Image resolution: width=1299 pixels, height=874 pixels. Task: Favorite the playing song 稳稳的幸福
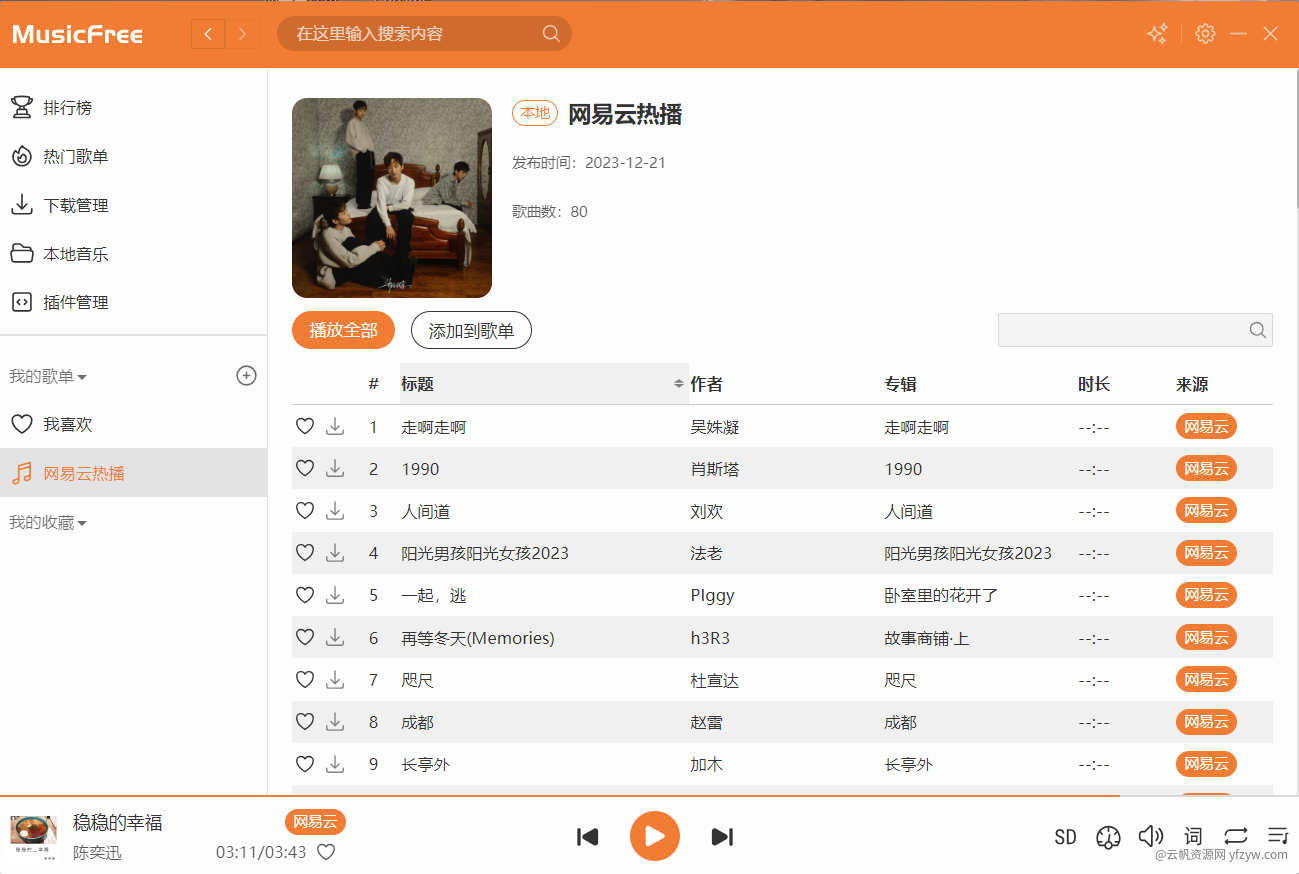point(326,852)
